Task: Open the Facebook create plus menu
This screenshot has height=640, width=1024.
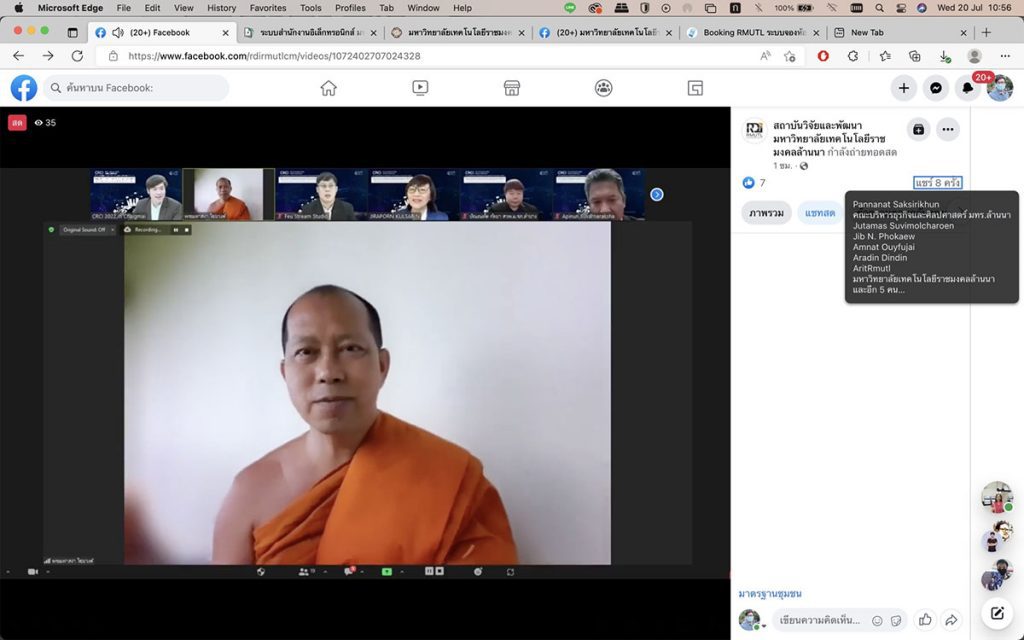Action: [x=903, y=88]
